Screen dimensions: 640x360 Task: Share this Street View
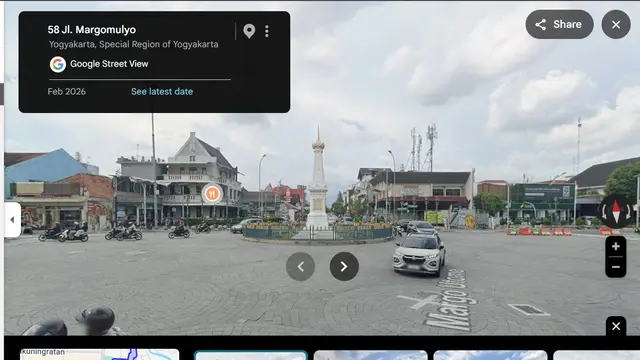[559, 24]
